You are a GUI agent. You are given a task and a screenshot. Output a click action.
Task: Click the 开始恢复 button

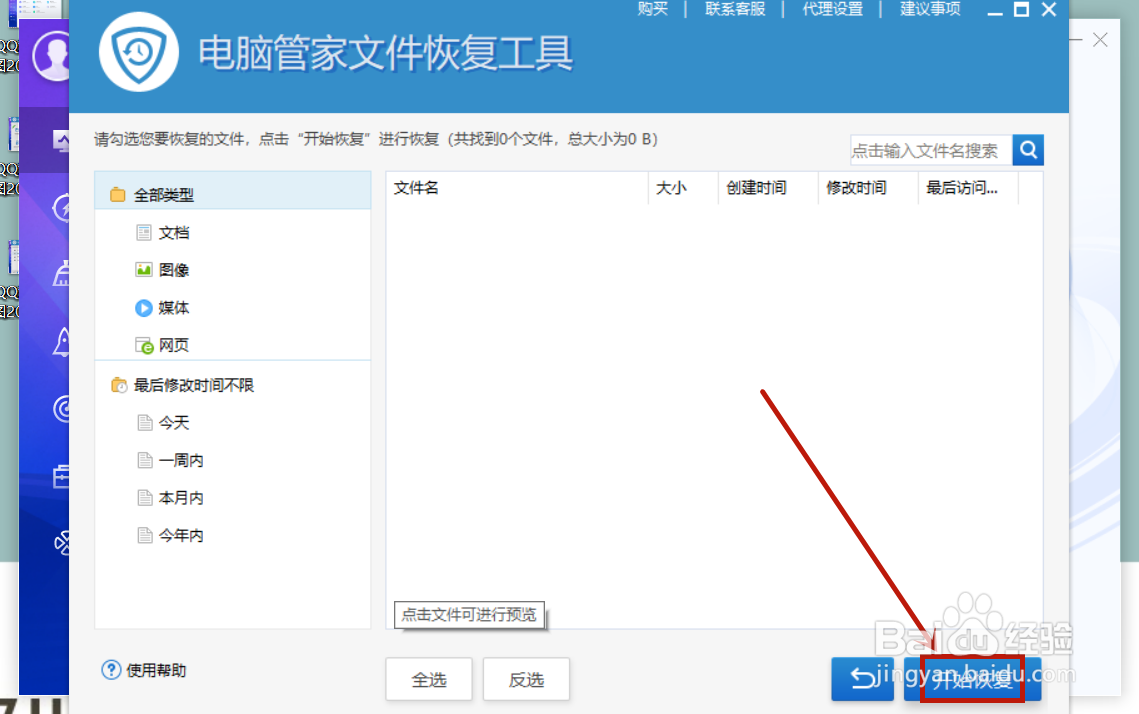click(973, 680)
